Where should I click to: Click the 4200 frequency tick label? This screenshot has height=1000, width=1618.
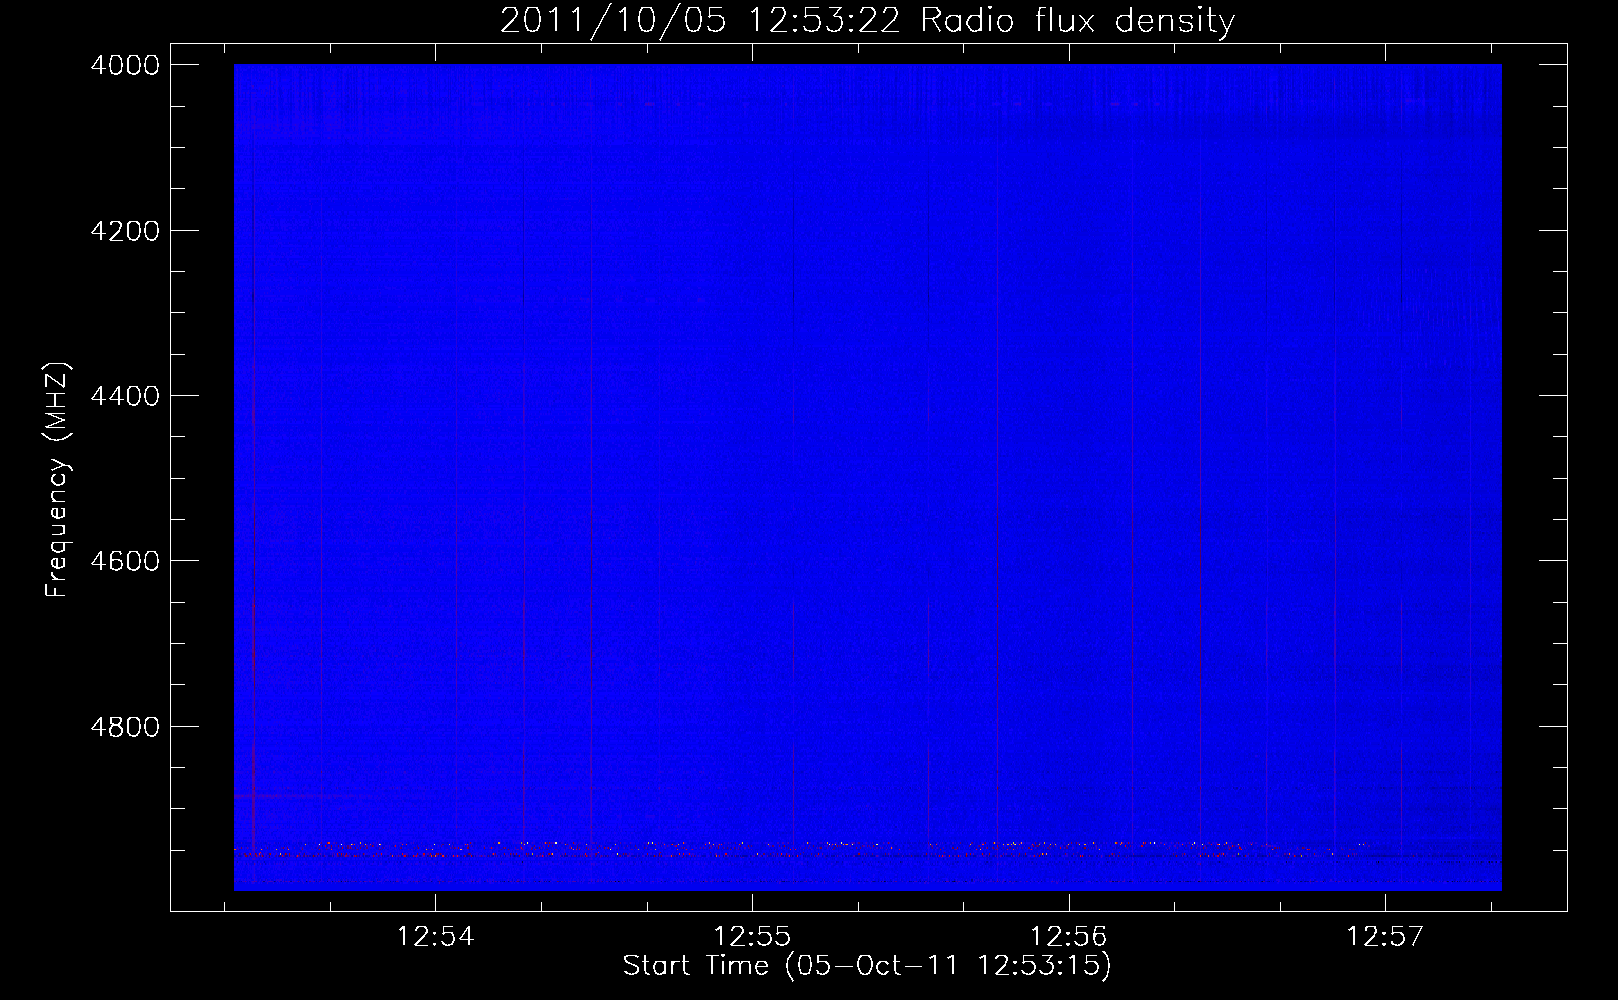[125, 231]
